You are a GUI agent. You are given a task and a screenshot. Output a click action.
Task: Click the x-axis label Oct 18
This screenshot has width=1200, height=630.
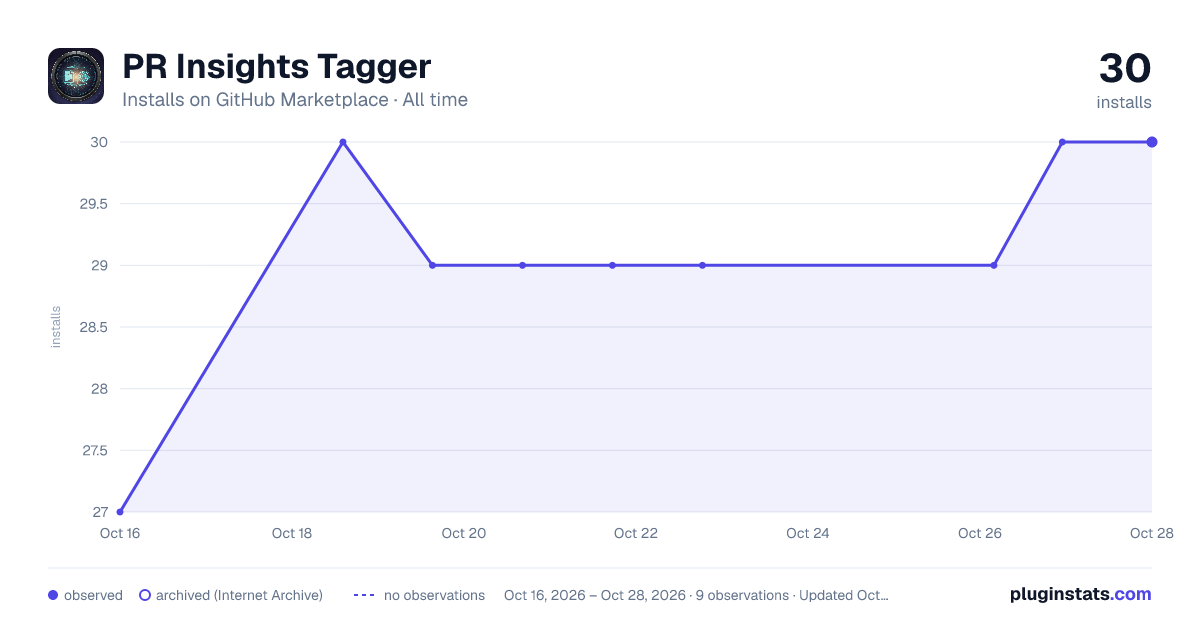pyautogui.click(x=292, y=533)
